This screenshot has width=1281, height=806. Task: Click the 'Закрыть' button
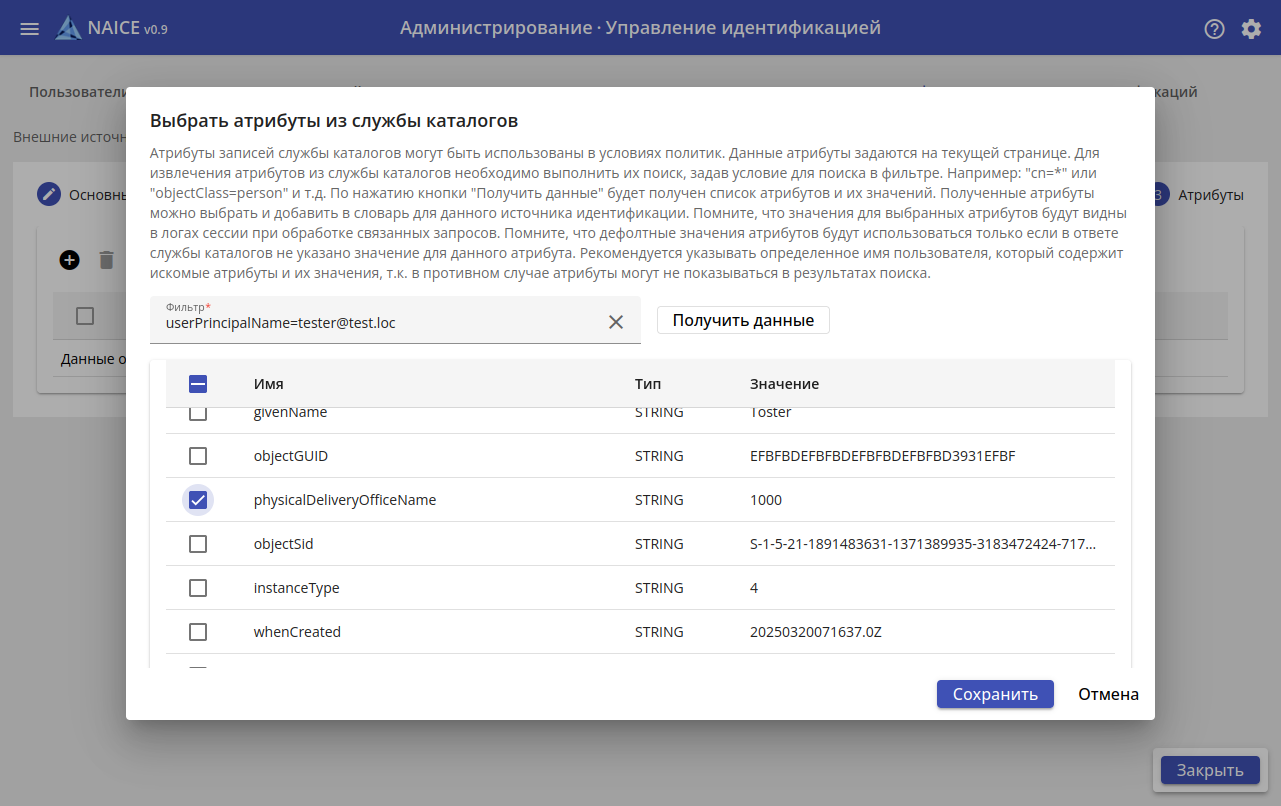(1210, 770)
